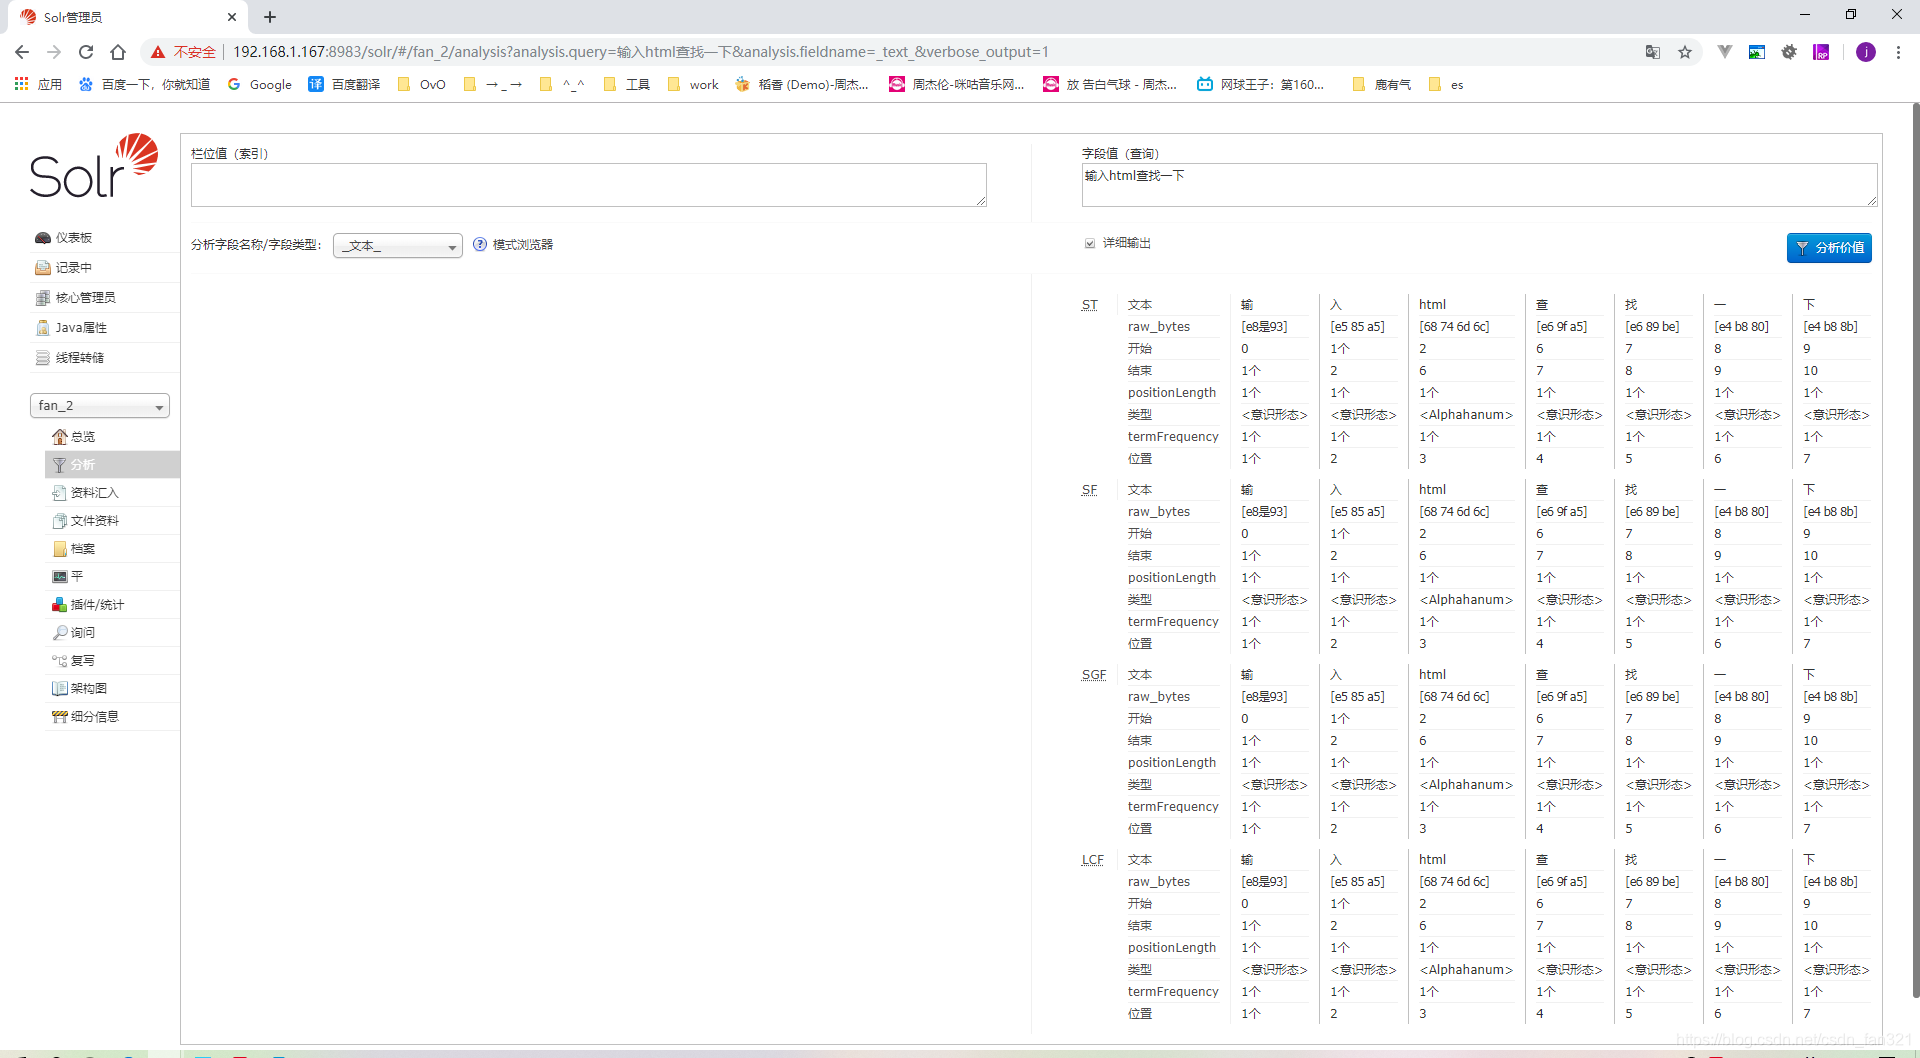
Task: Open the translate page icon in address bar
Action: [1653, 52]
